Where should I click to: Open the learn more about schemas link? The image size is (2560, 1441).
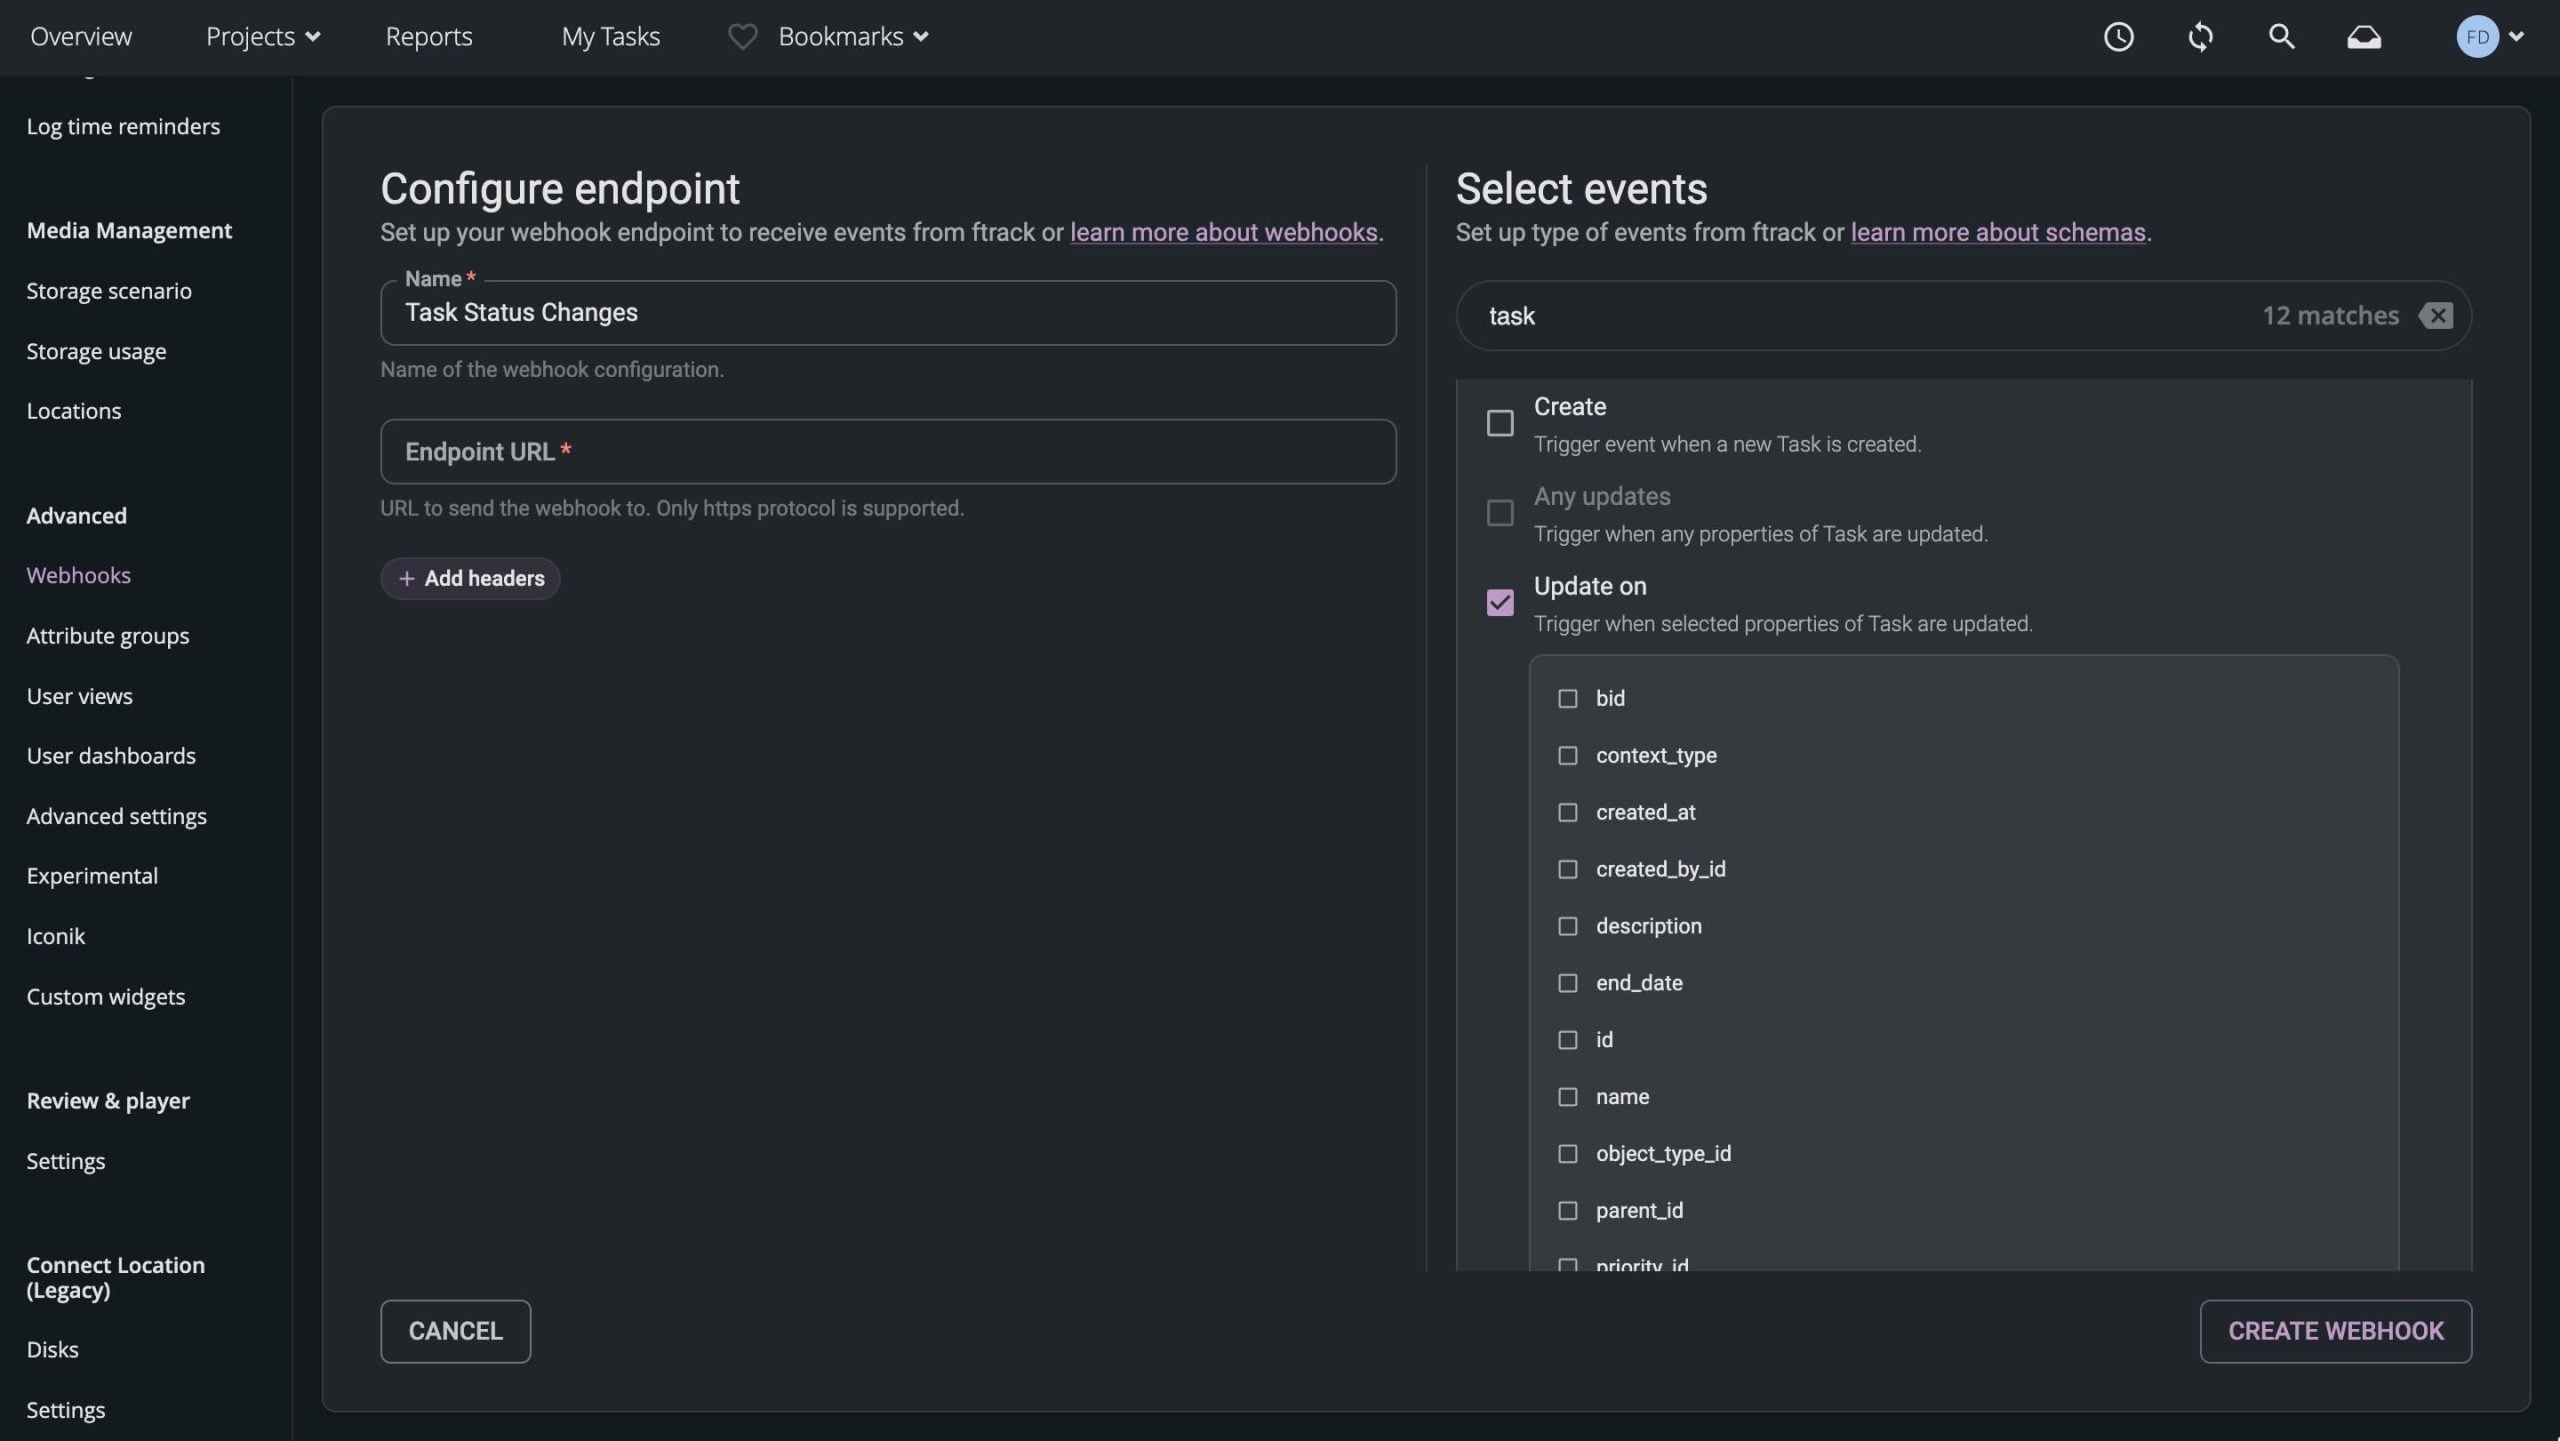[1996, 232]
